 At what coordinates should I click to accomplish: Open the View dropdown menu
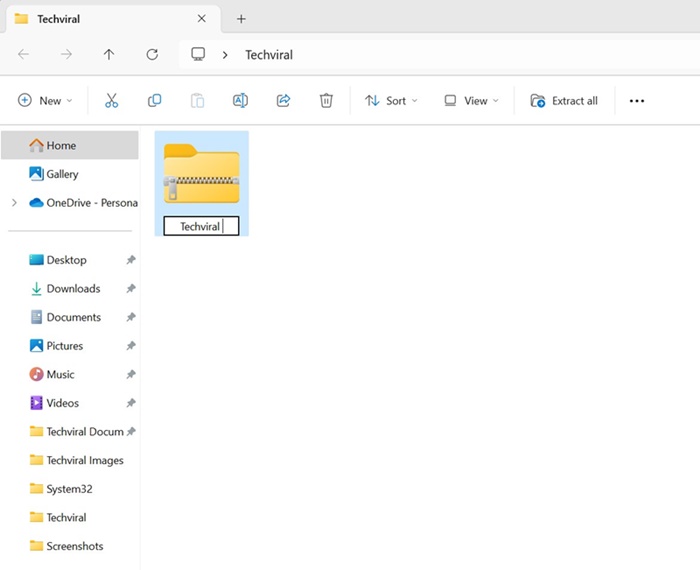pos(471,100)
